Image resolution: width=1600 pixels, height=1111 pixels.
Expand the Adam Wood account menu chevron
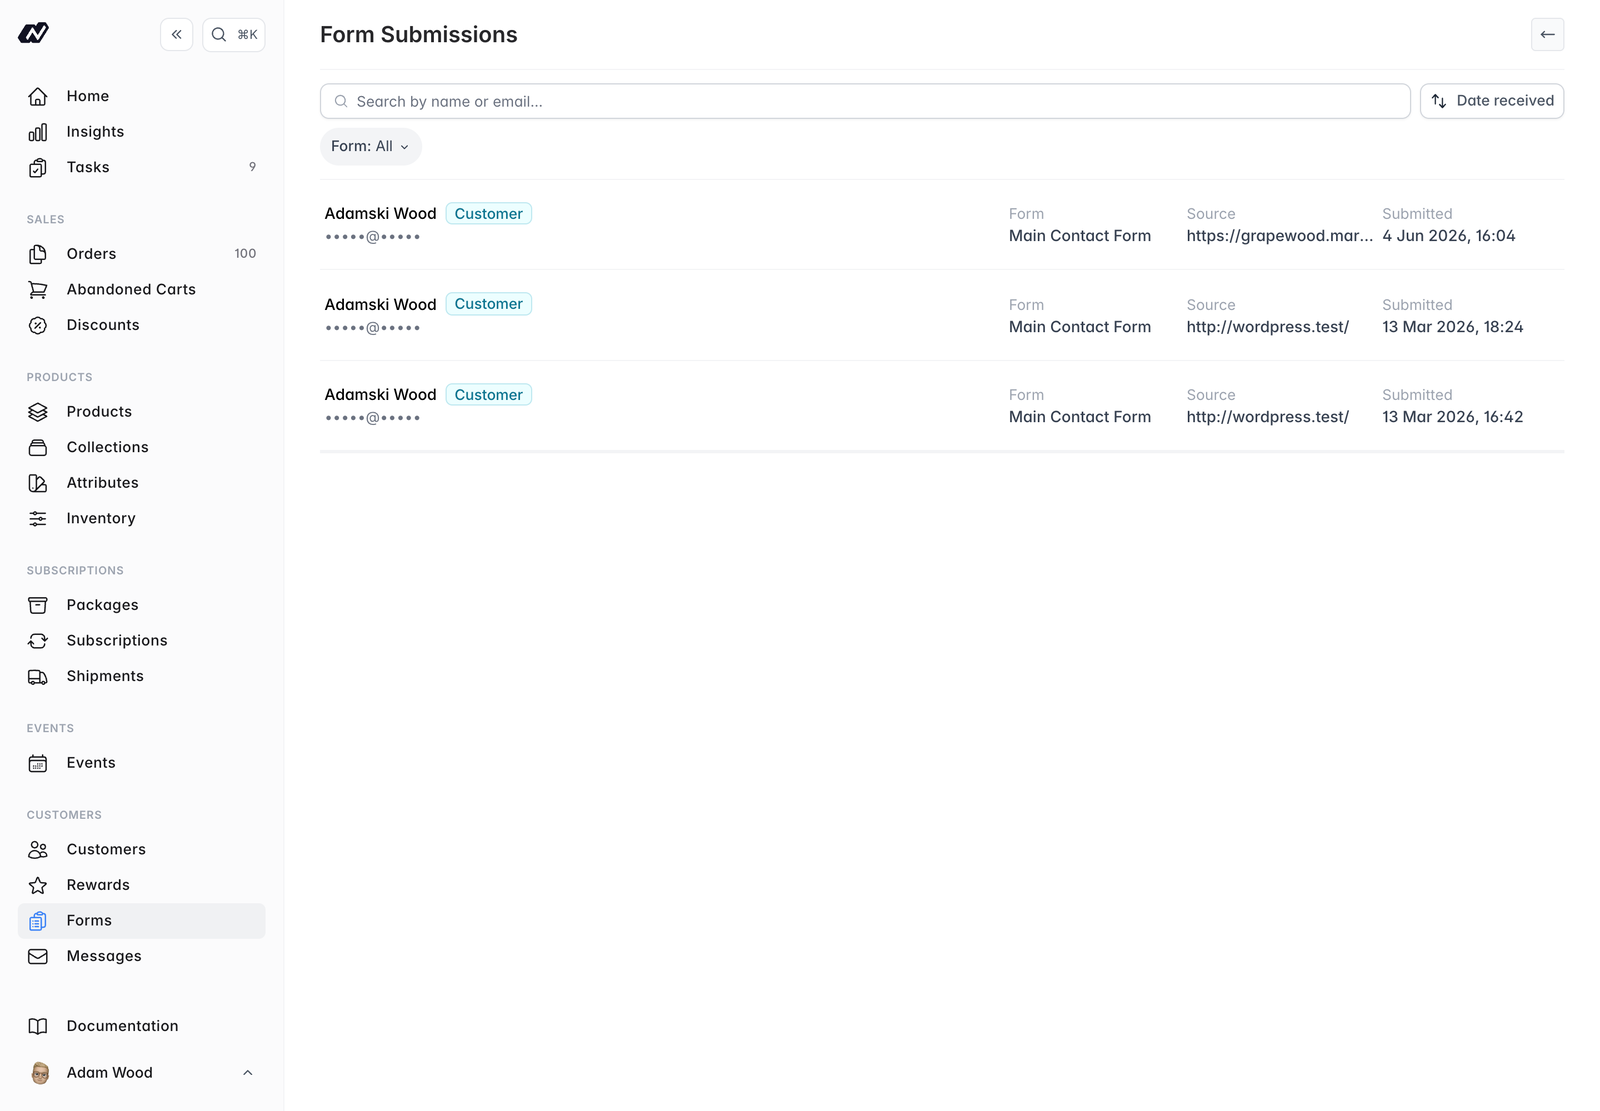(248, 1073)
